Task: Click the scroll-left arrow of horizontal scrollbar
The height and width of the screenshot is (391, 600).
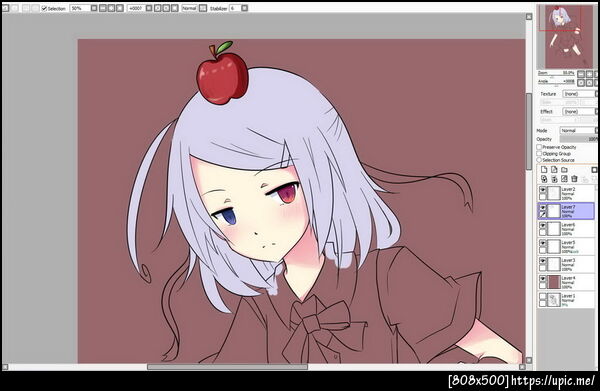Action: click(5, 367)
